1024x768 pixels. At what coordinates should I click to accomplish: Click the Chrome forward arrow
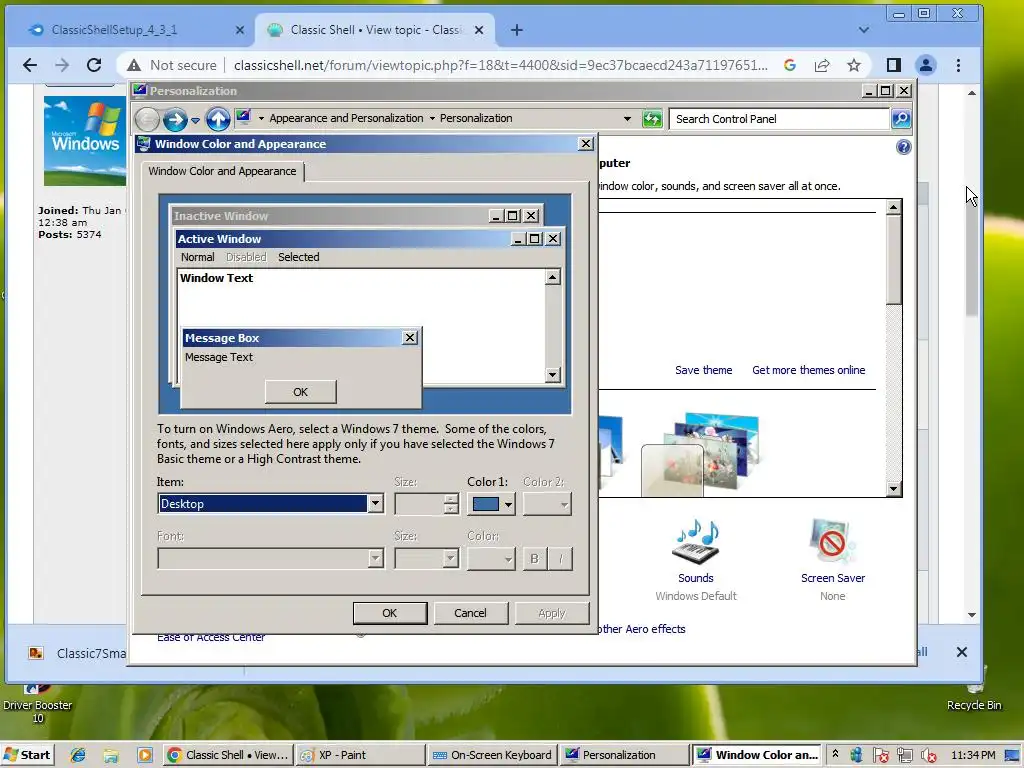(x=62, y=65)
